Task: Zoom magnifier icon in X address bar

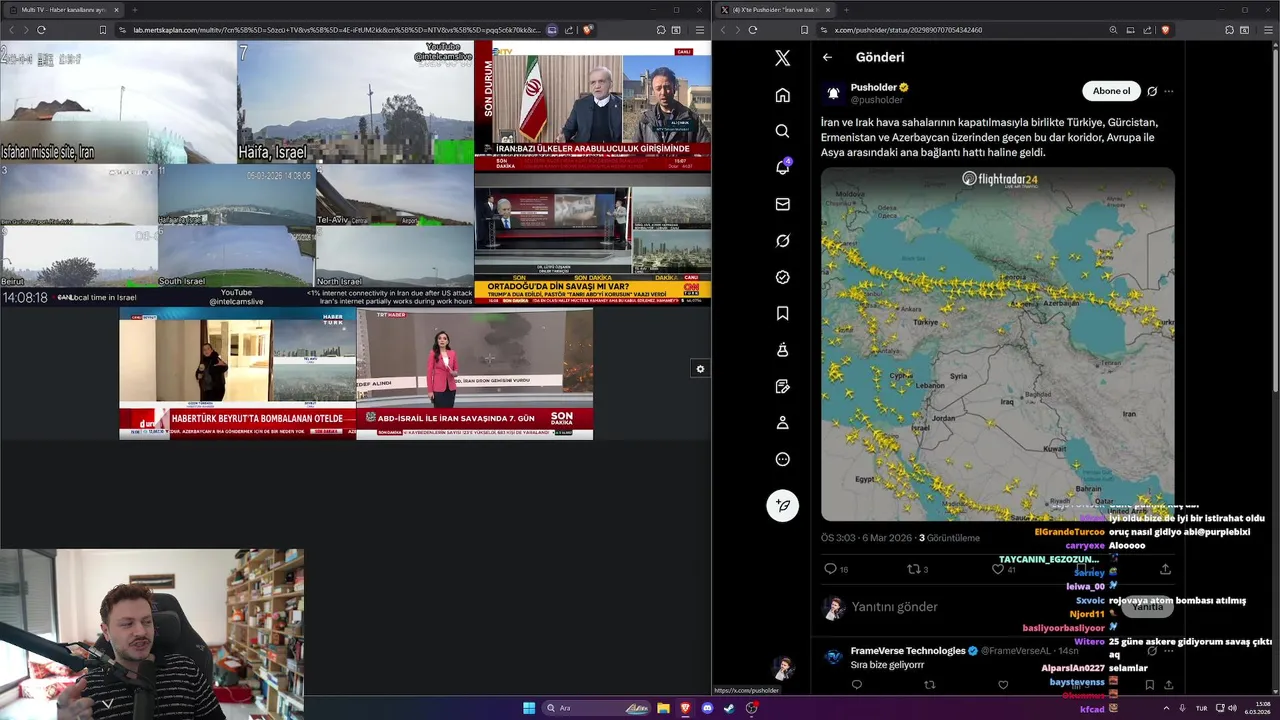Action: tap(1113, 30)
